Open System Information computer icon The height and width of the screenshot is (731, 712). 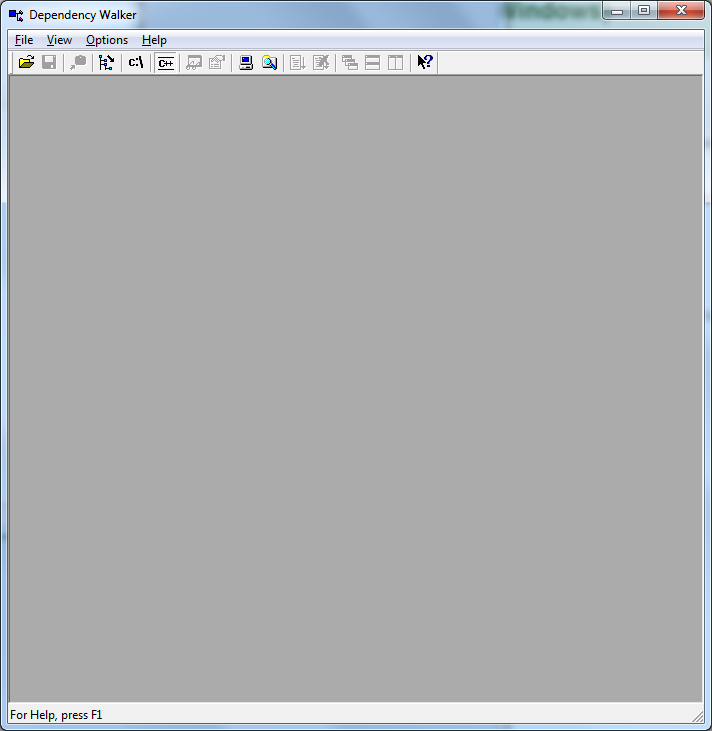coord(246,62)
